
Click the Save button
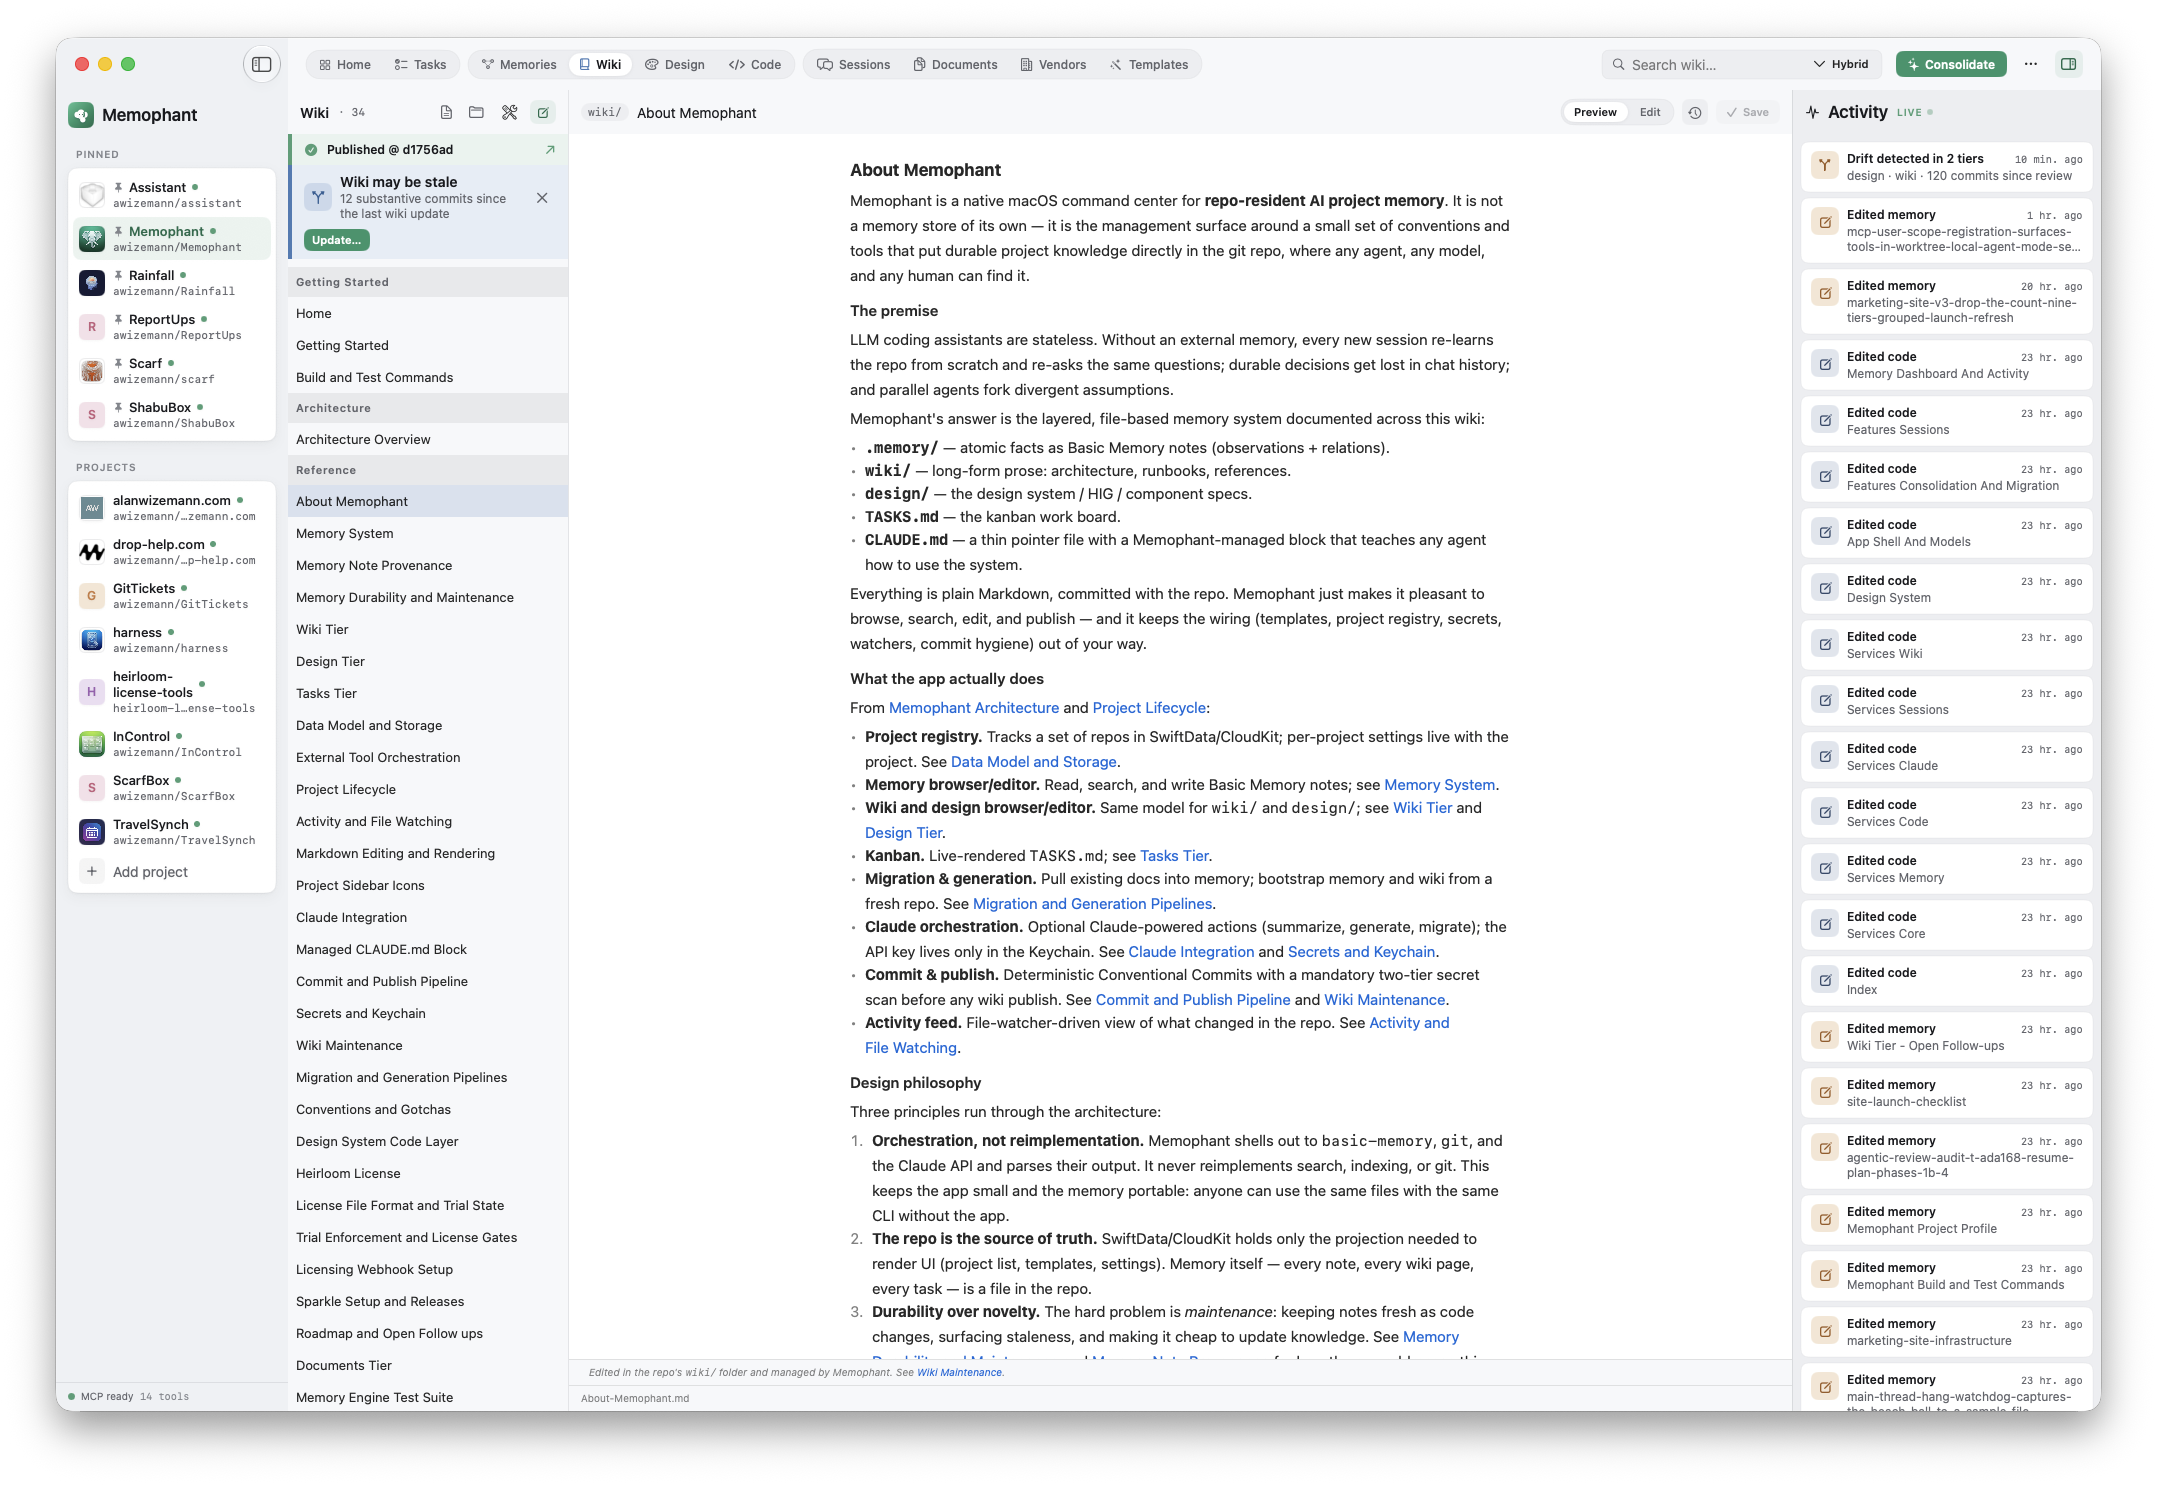click(1747, 112)
